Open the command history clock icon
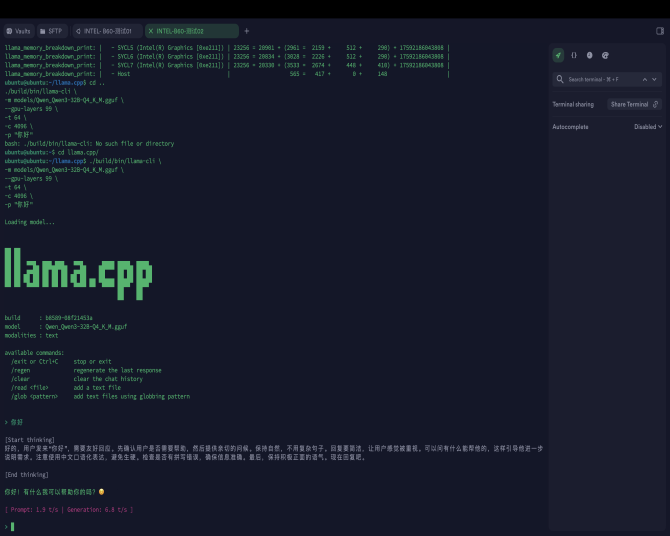The image size is (670, 536). (x=590, y=55)
